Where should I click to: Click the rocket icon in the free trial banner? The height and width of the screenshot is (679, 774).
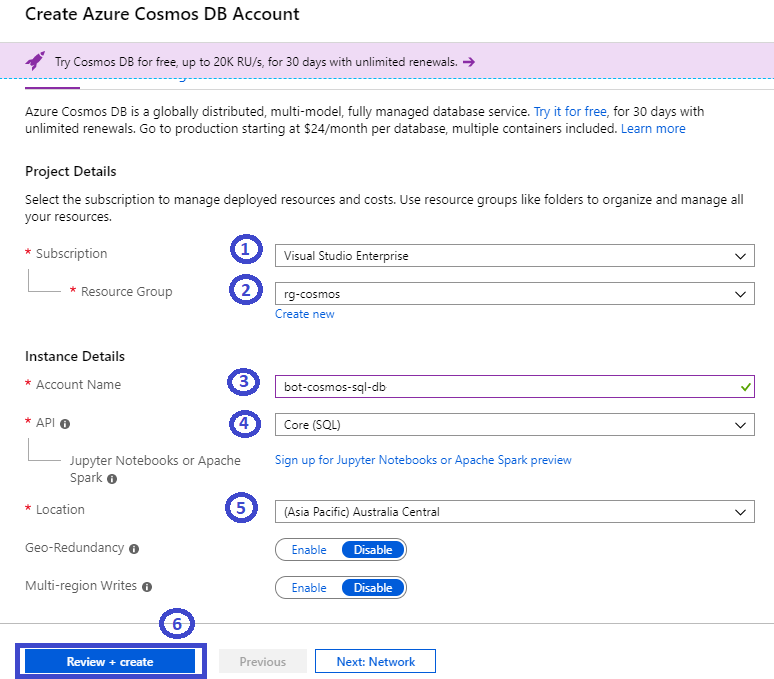click(x=35, y=61)
